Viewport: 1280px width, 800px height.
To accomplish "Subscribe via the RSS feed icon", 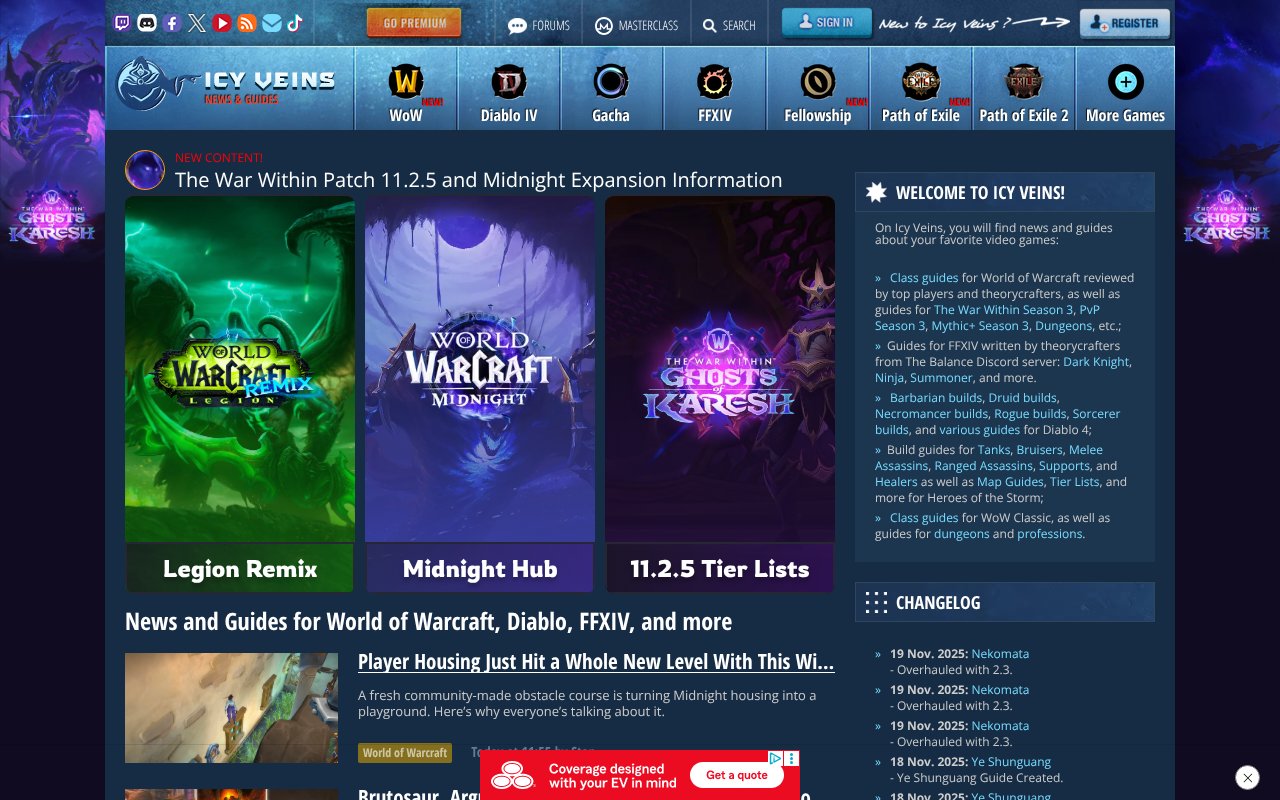I will click(246, 22).
